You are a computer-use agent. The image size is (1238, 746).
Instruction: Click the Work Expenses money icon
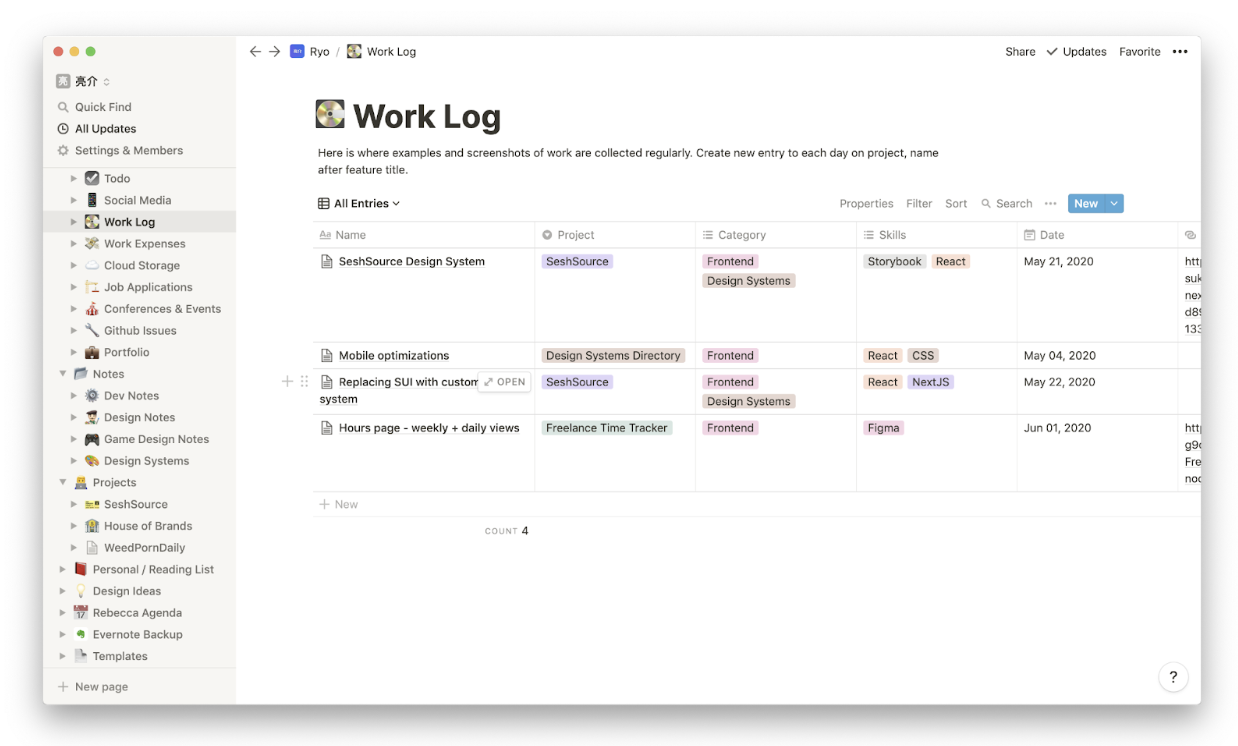92,243
